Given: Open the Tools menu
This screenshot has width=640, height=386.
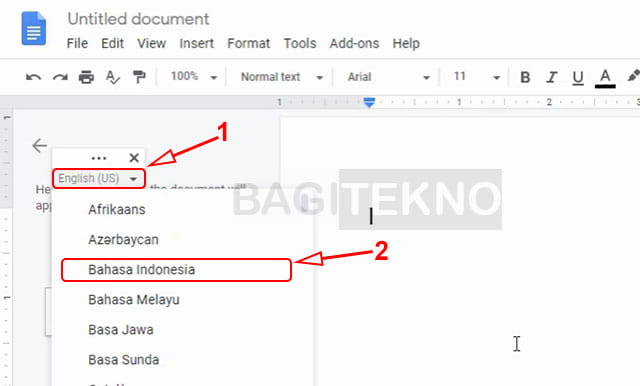Looking at the screenshot, I should click(300, 43).
